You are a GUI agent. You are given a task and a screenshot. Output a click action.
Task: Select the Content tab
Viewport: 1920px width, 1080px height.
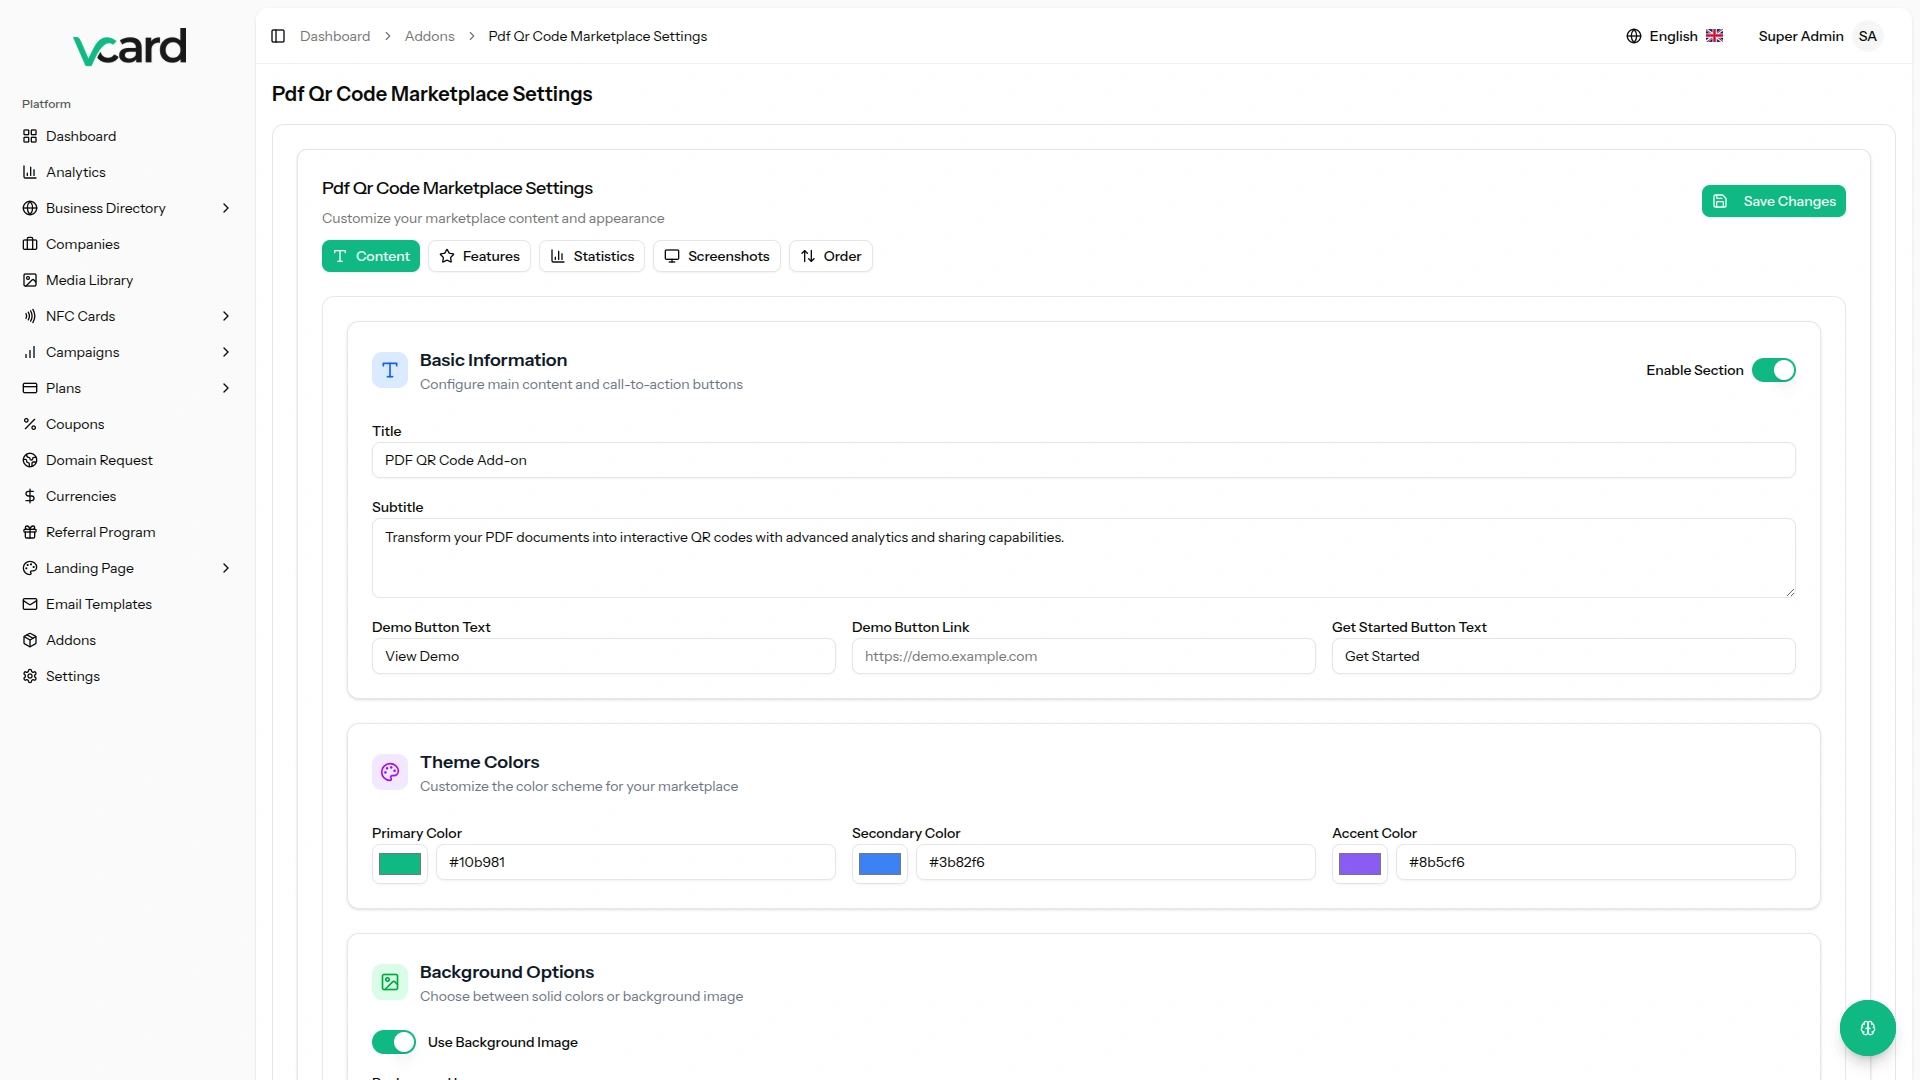coord(371,256)
